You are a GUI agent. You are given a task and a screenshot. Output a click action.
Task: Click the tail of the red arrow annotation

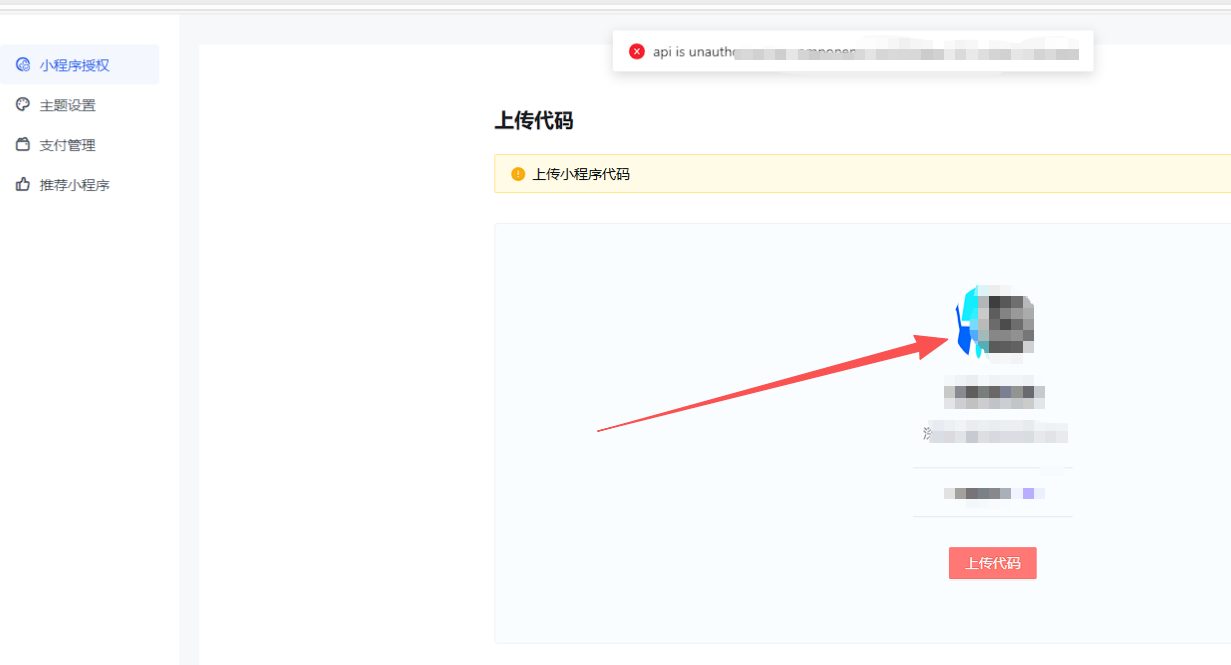600,430
